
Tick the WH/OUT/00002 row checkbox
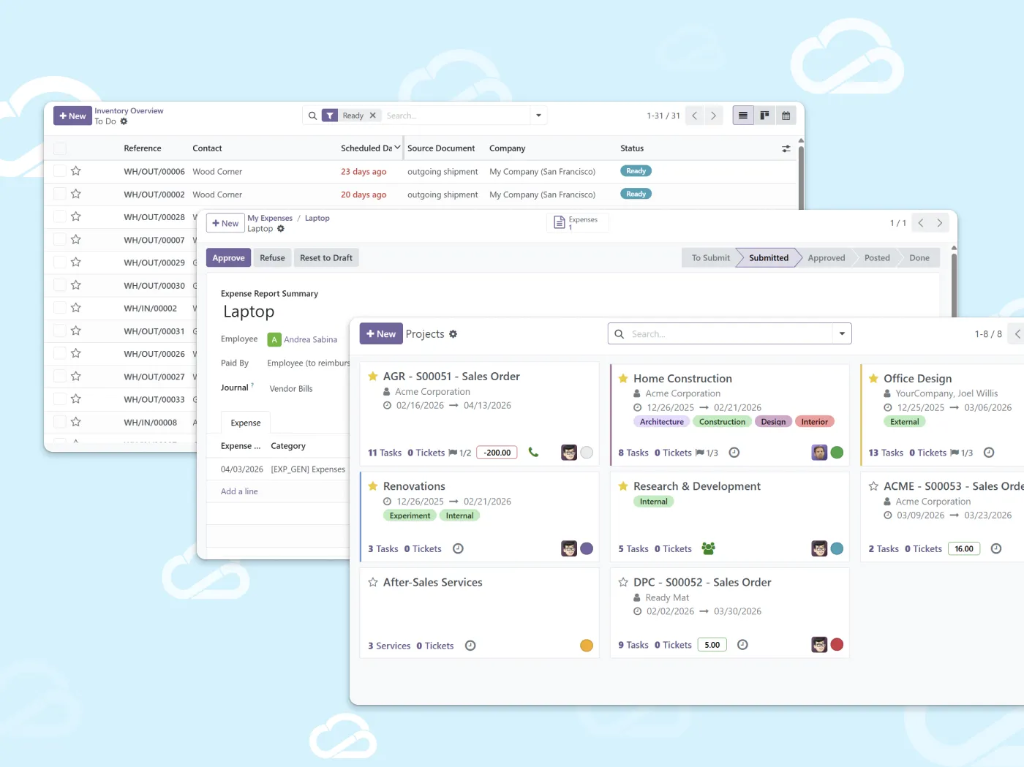click(60, 194)
